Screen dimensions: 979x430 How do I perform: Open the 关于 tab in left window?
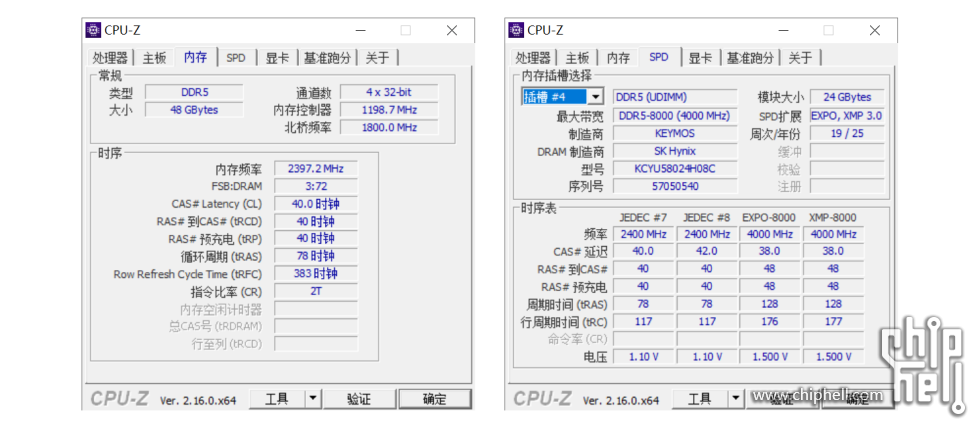(377, 58)
